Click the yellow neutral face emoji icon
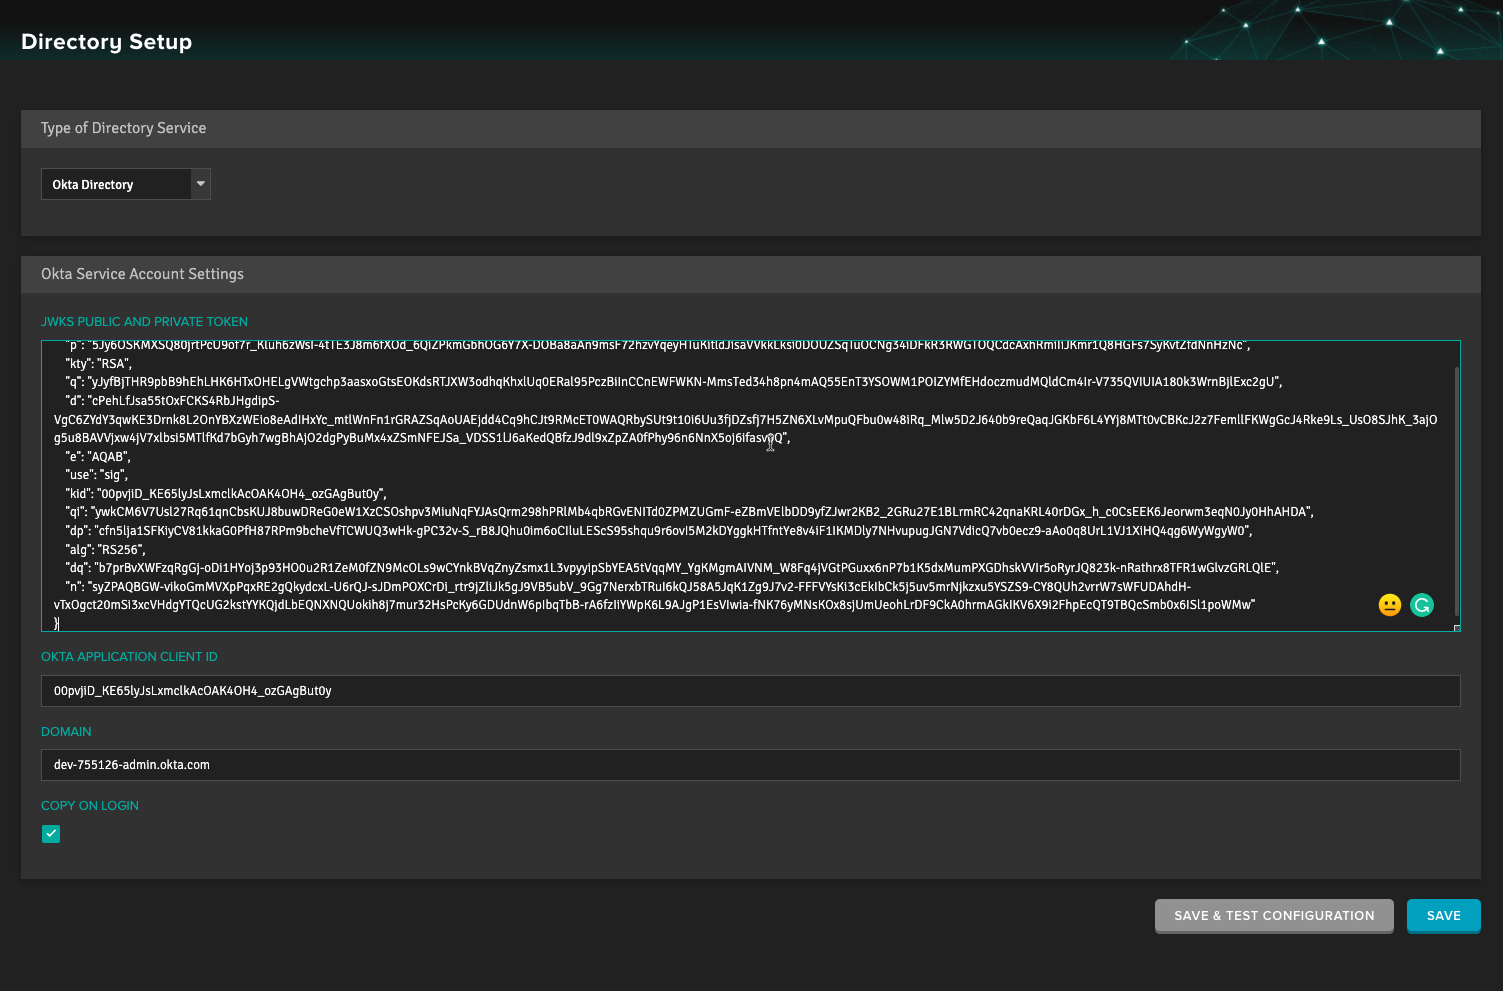Viewport: 1503px width, 991px height. click(1390, 605)
